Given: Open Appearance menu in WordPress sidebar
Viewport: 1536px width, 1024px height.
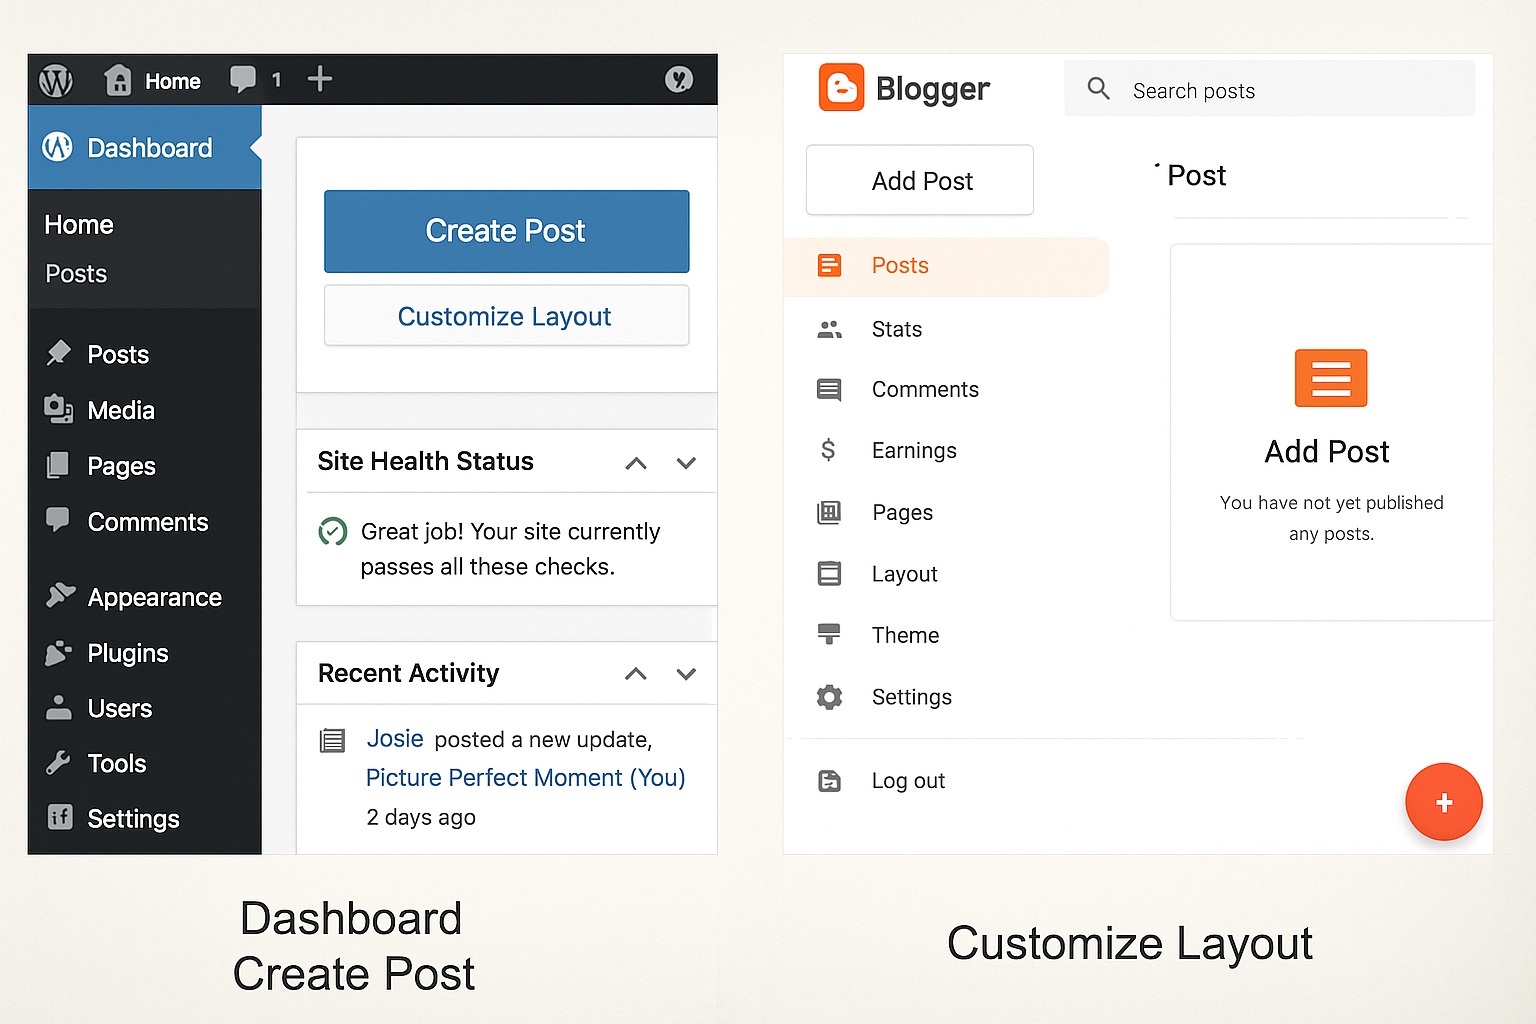Looking at the screenshot, I should point(154,597).
